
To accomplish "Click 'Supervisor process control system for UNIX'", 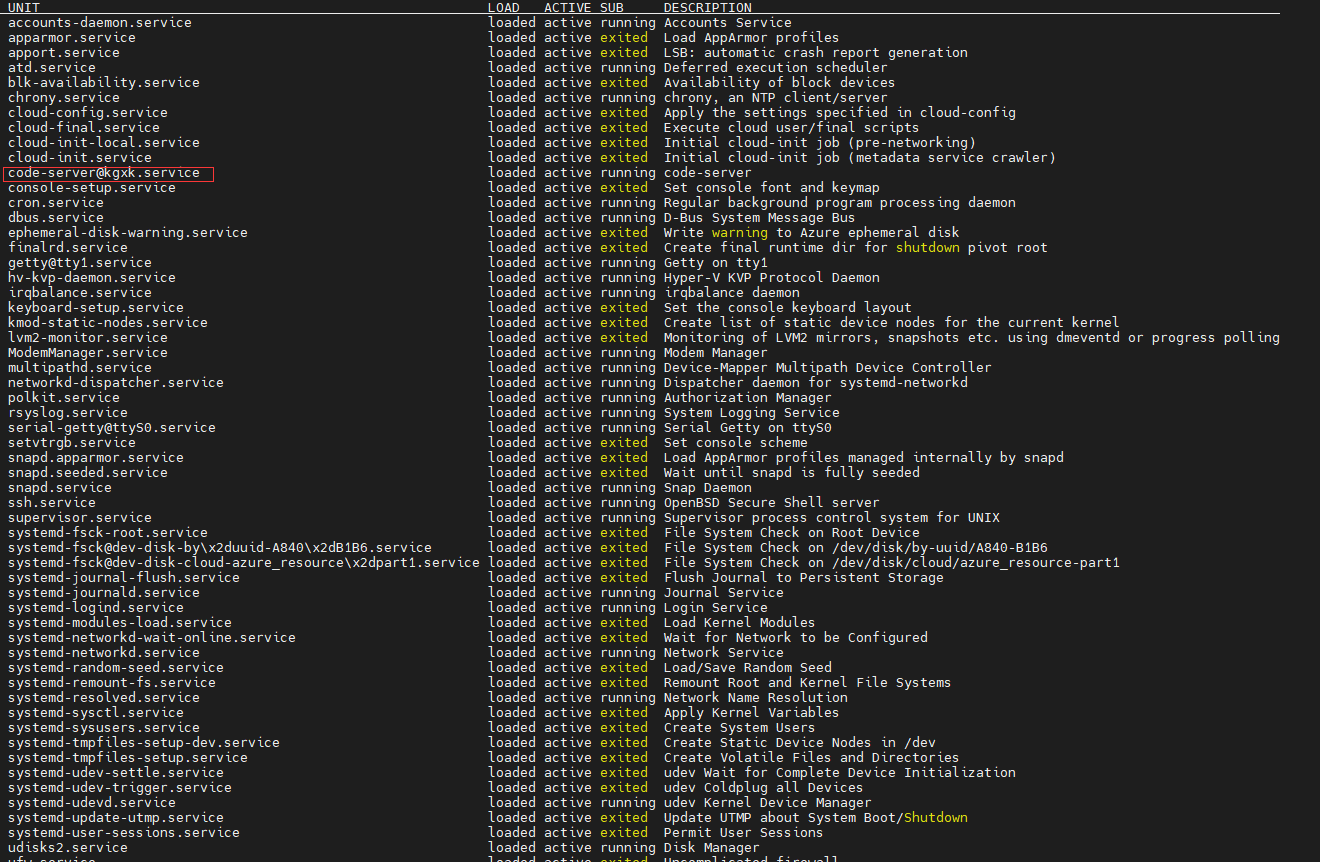I will pos(832,518).
